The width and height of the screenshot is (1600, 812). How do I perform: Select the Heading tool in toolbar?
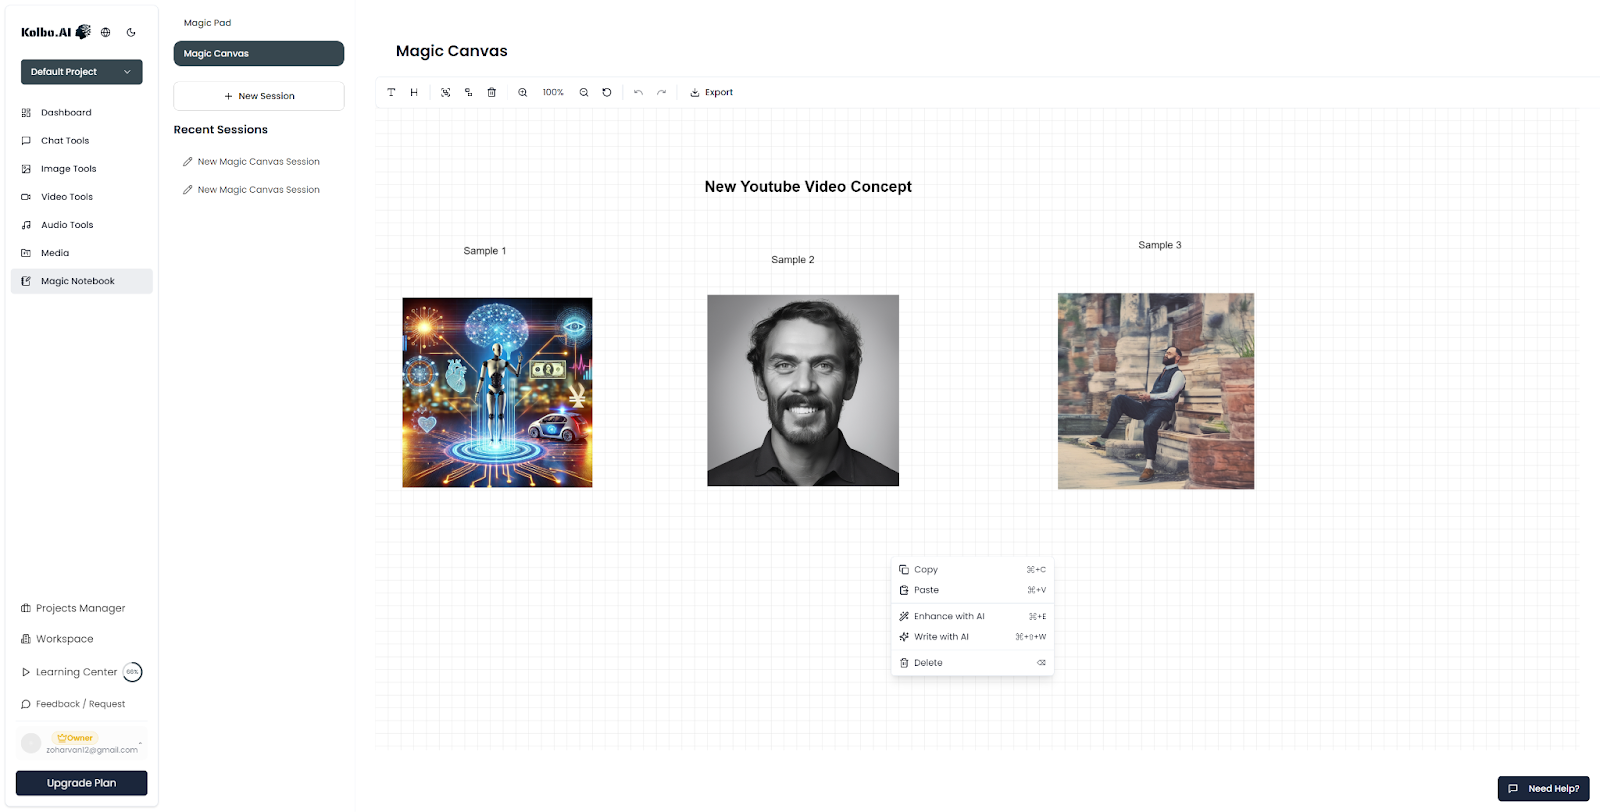coord(414,92)
